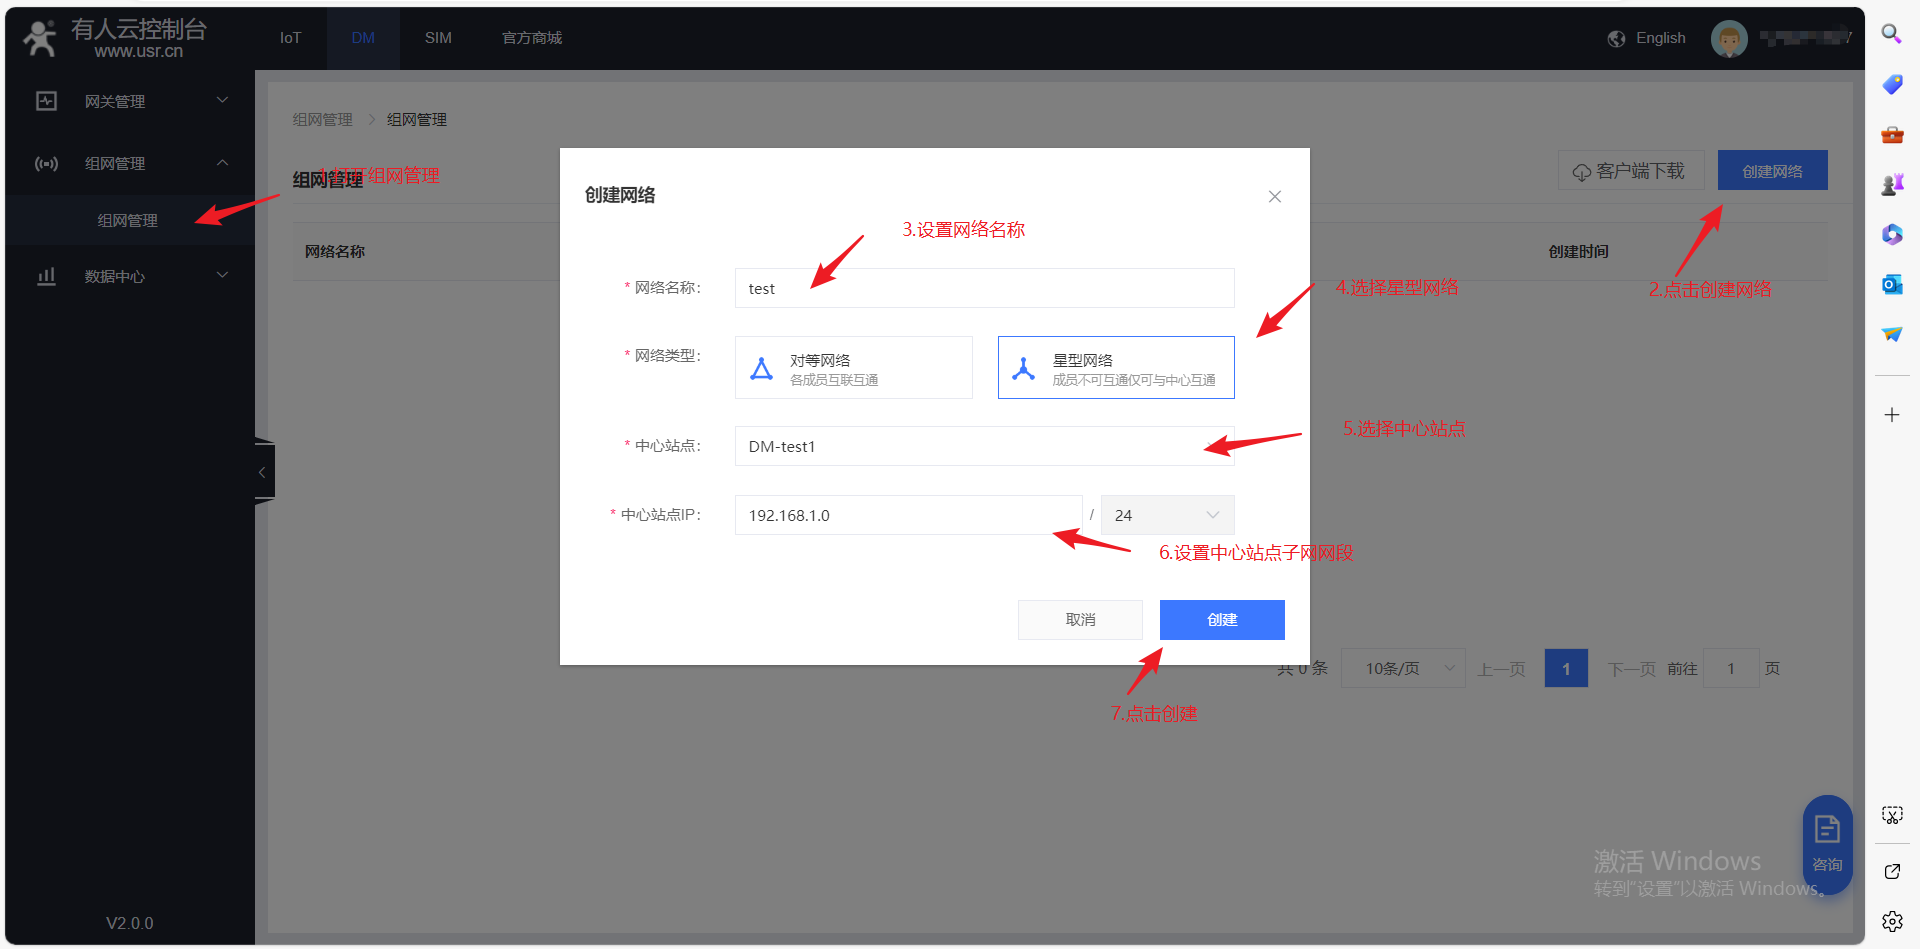Switch to the IoT top tab
This screenshot has height=949, width=1920.
click(x=290, y=38)
